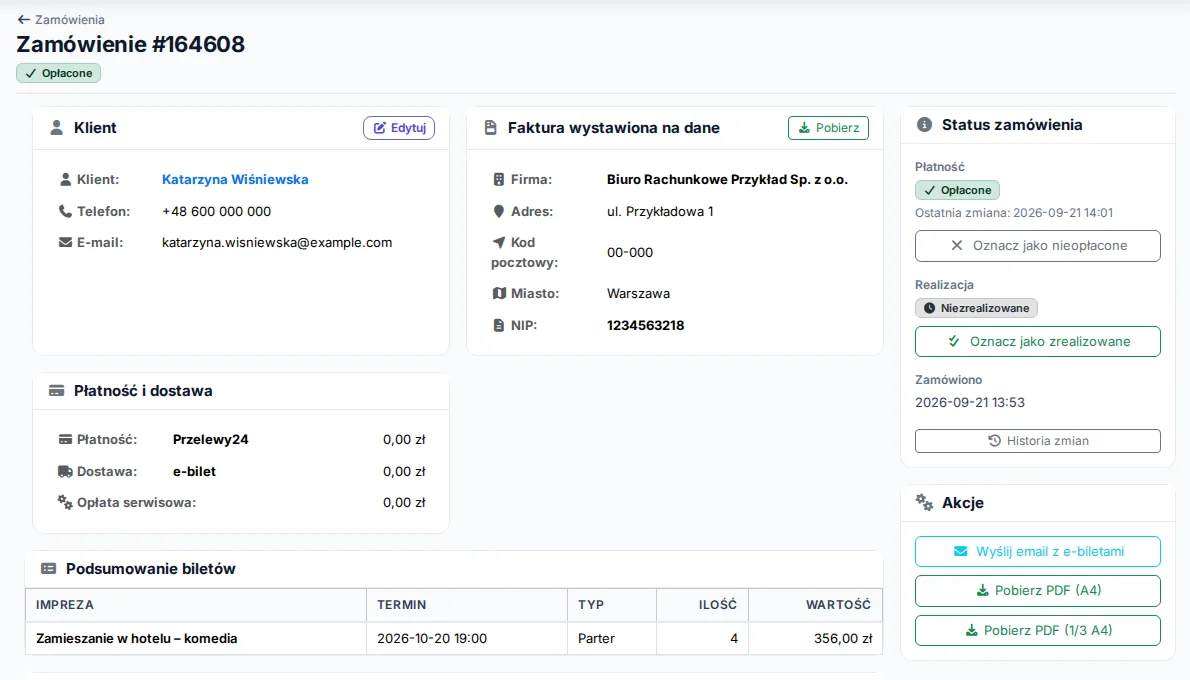Viewport: 1190px width, 680px height.
Task: Click Oznacz jako zrealizowane button
Action: coord(1037,342)
